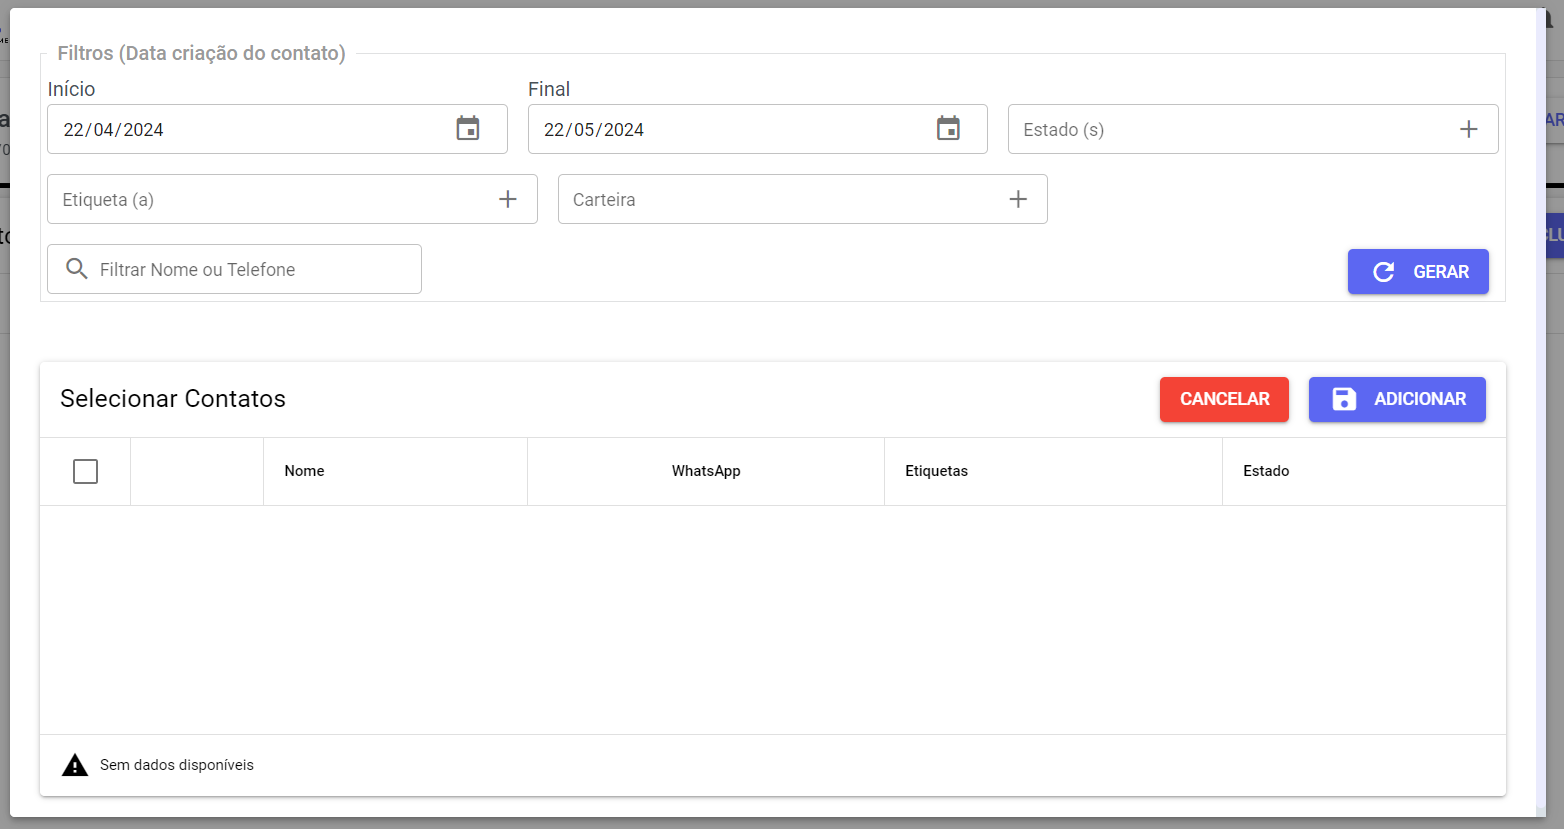Click the plus icon in Carteira field

[x=1018, y=199]
